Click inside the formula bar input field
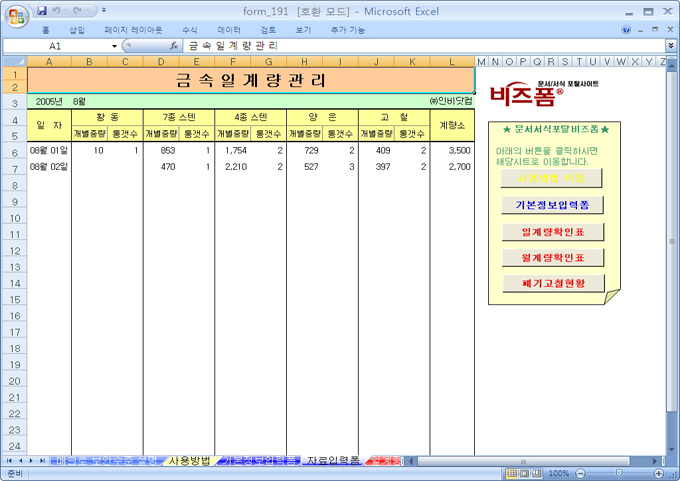 pyautogui.click(x=420, y=46)
